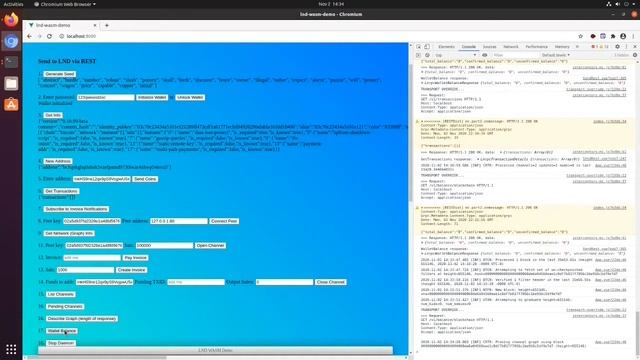Image resolution: width=640 pixels, height=360 pixels.
Task: Click the localhost address bar
Action: [318, 36]
